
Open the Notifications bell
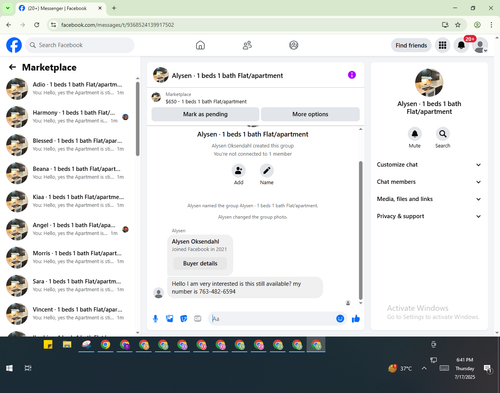[x=461, y=45]
